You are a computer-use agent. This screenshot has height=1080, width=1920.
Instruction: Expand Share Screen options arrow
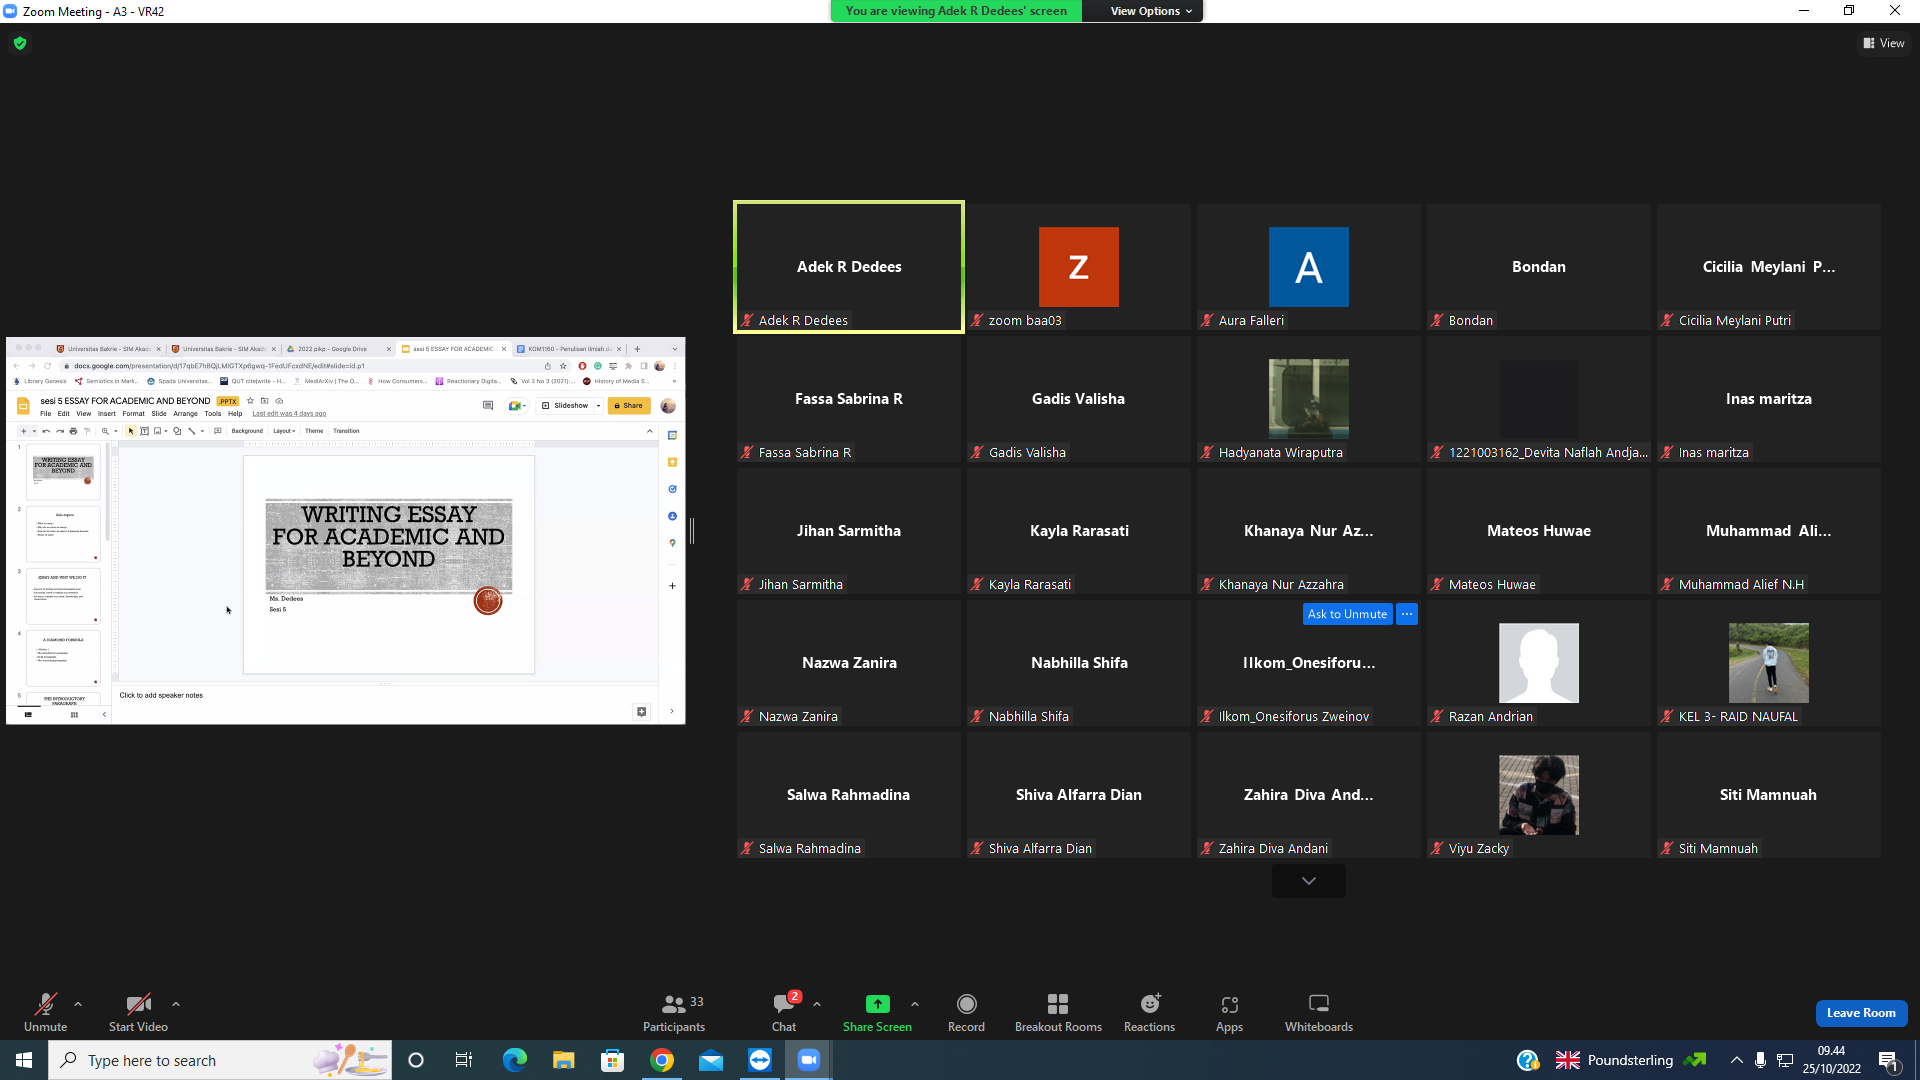[x=915, y=1003]
